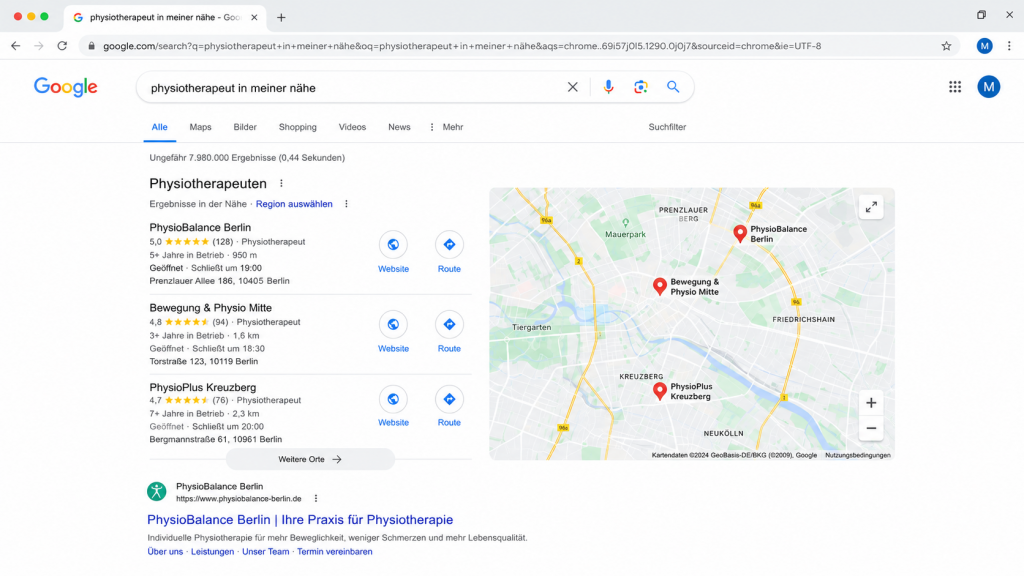
Task: Open Termin vereinbaren sitelink
Action: click(334, 551)
